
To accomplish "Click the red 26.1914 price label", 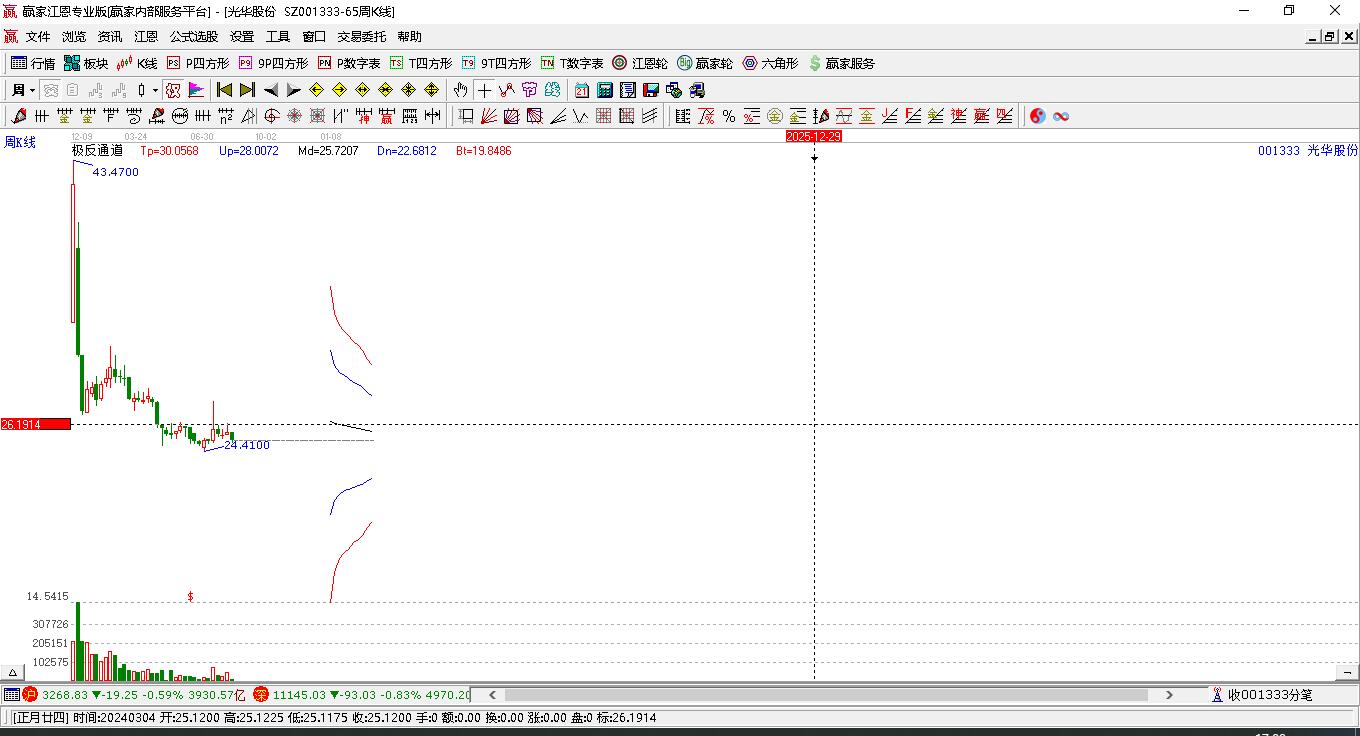I will coord(35,424).
